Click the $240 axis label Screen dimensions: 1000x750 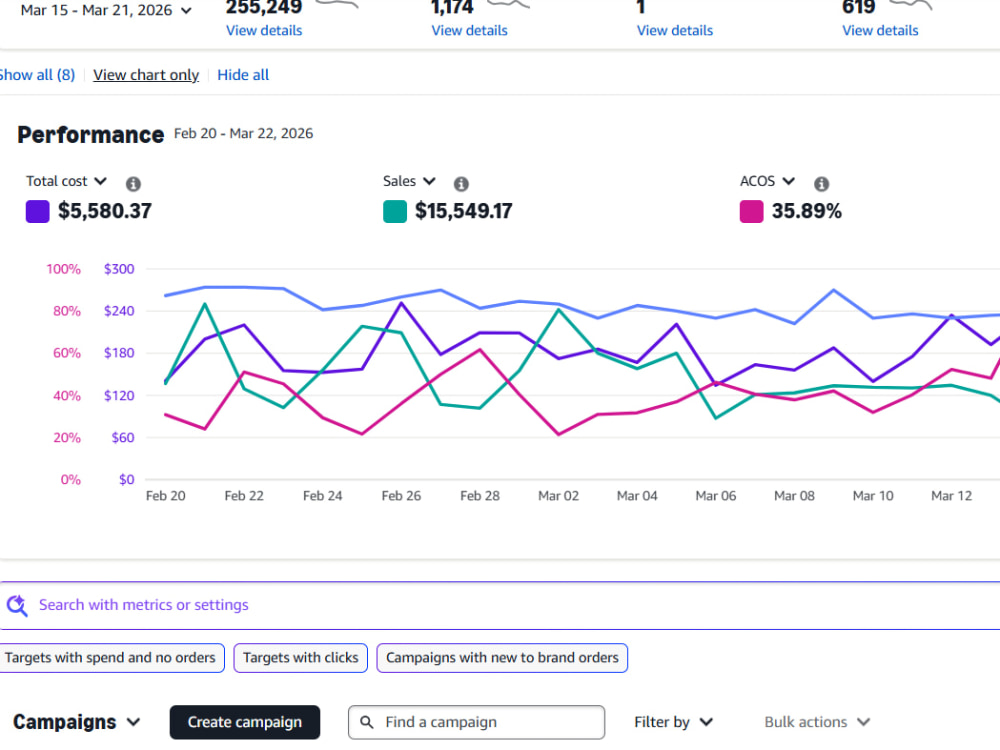coord(119,311)
